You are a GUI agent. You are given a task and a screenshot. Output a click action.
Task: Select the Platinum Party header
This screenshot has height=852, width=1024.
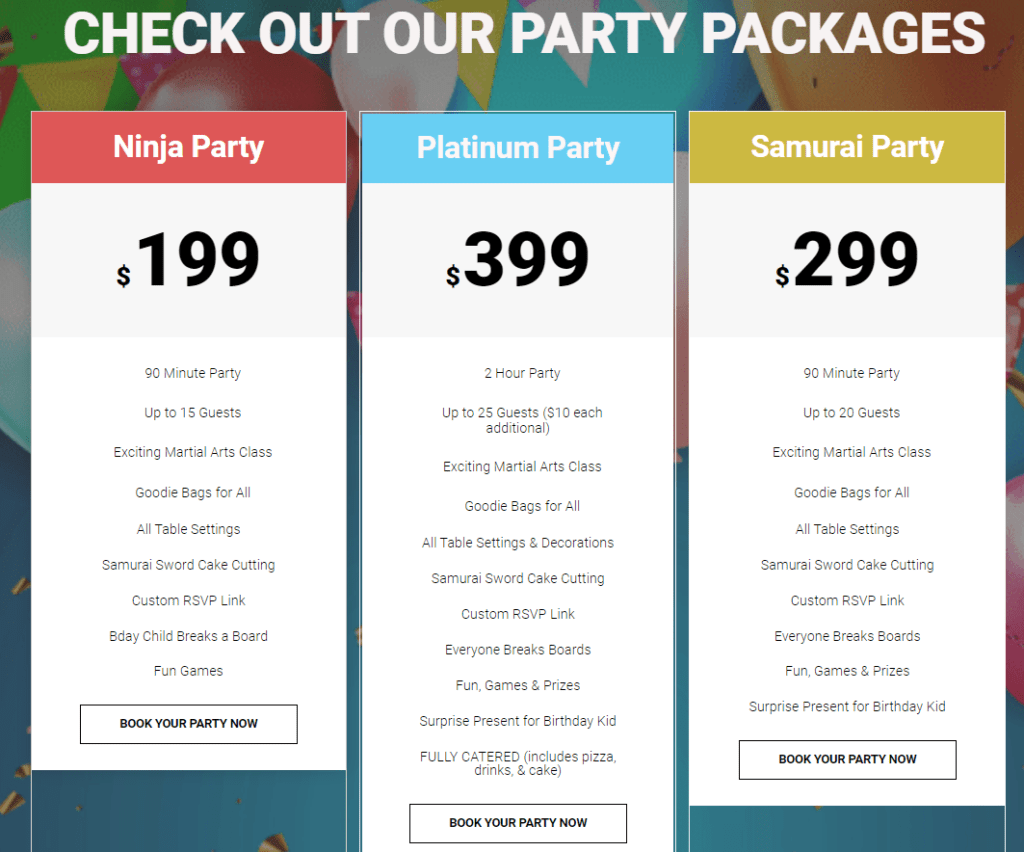click(x=517, y=146)
